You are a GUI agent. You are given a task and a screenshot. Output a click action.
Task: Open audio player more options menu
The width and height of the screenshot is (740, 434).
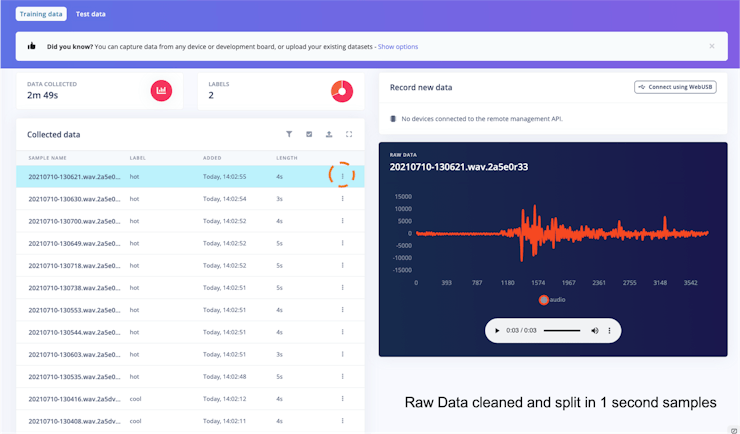(x=611, y=330)
